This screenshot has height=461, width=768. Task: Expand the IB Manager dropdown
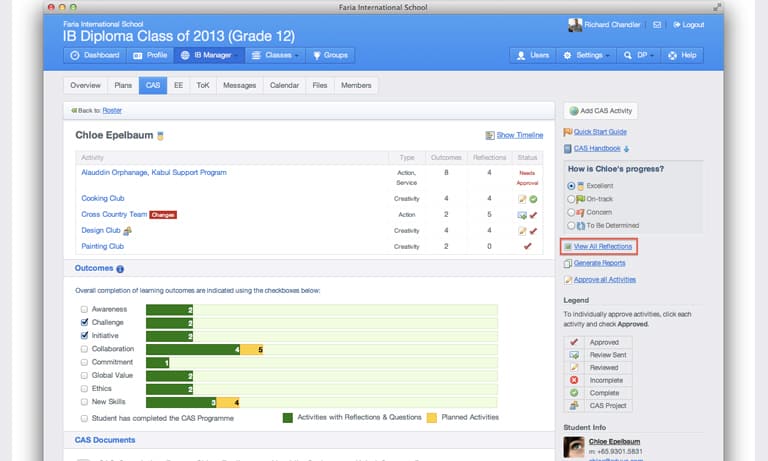pyautogui.click(x=209, y=55)
